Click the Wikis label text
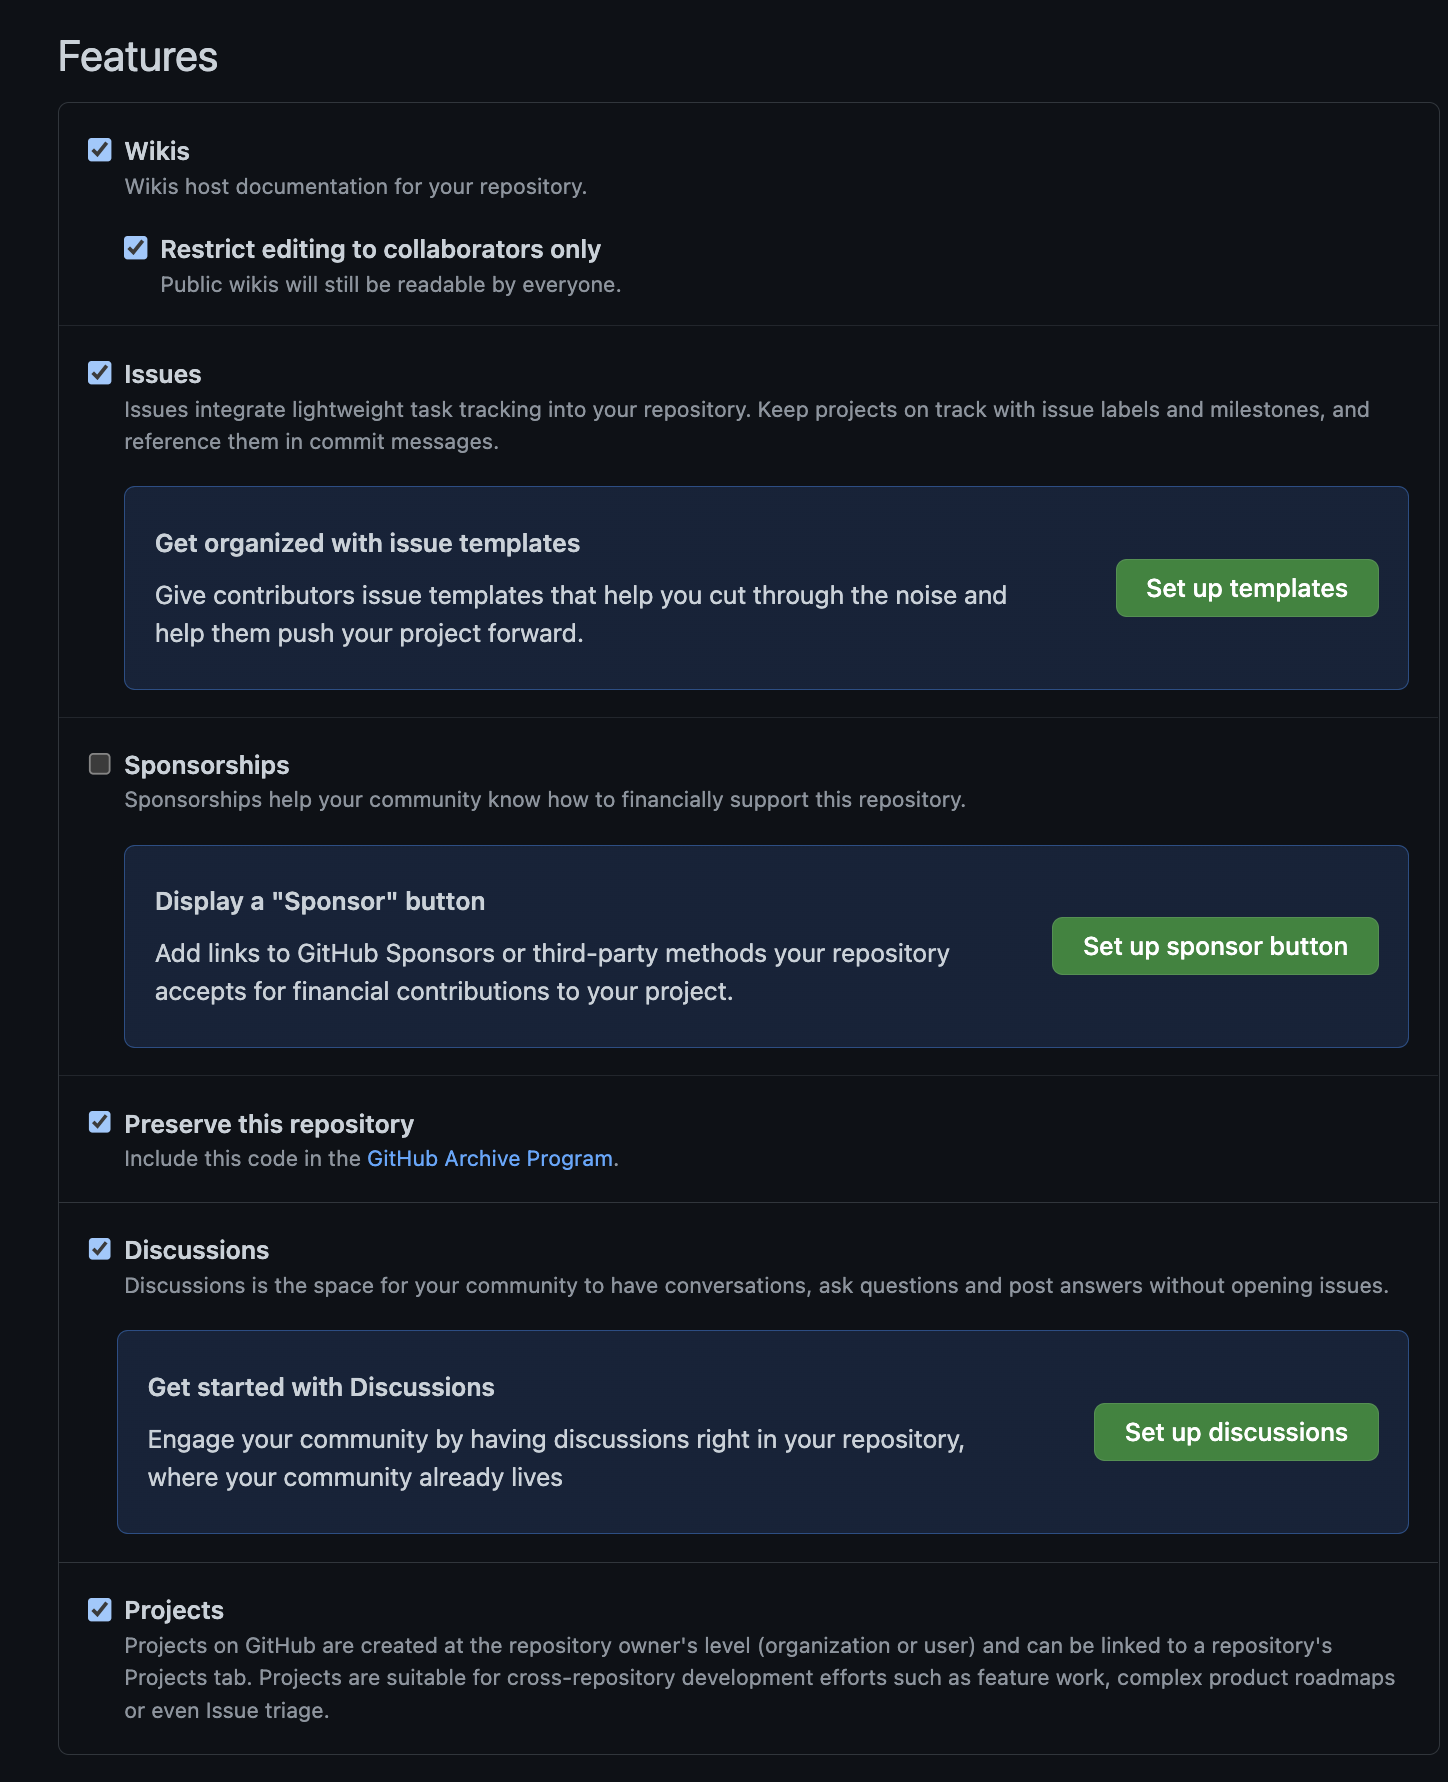Screen dimensions: 1448x1782 pos(157,151)
